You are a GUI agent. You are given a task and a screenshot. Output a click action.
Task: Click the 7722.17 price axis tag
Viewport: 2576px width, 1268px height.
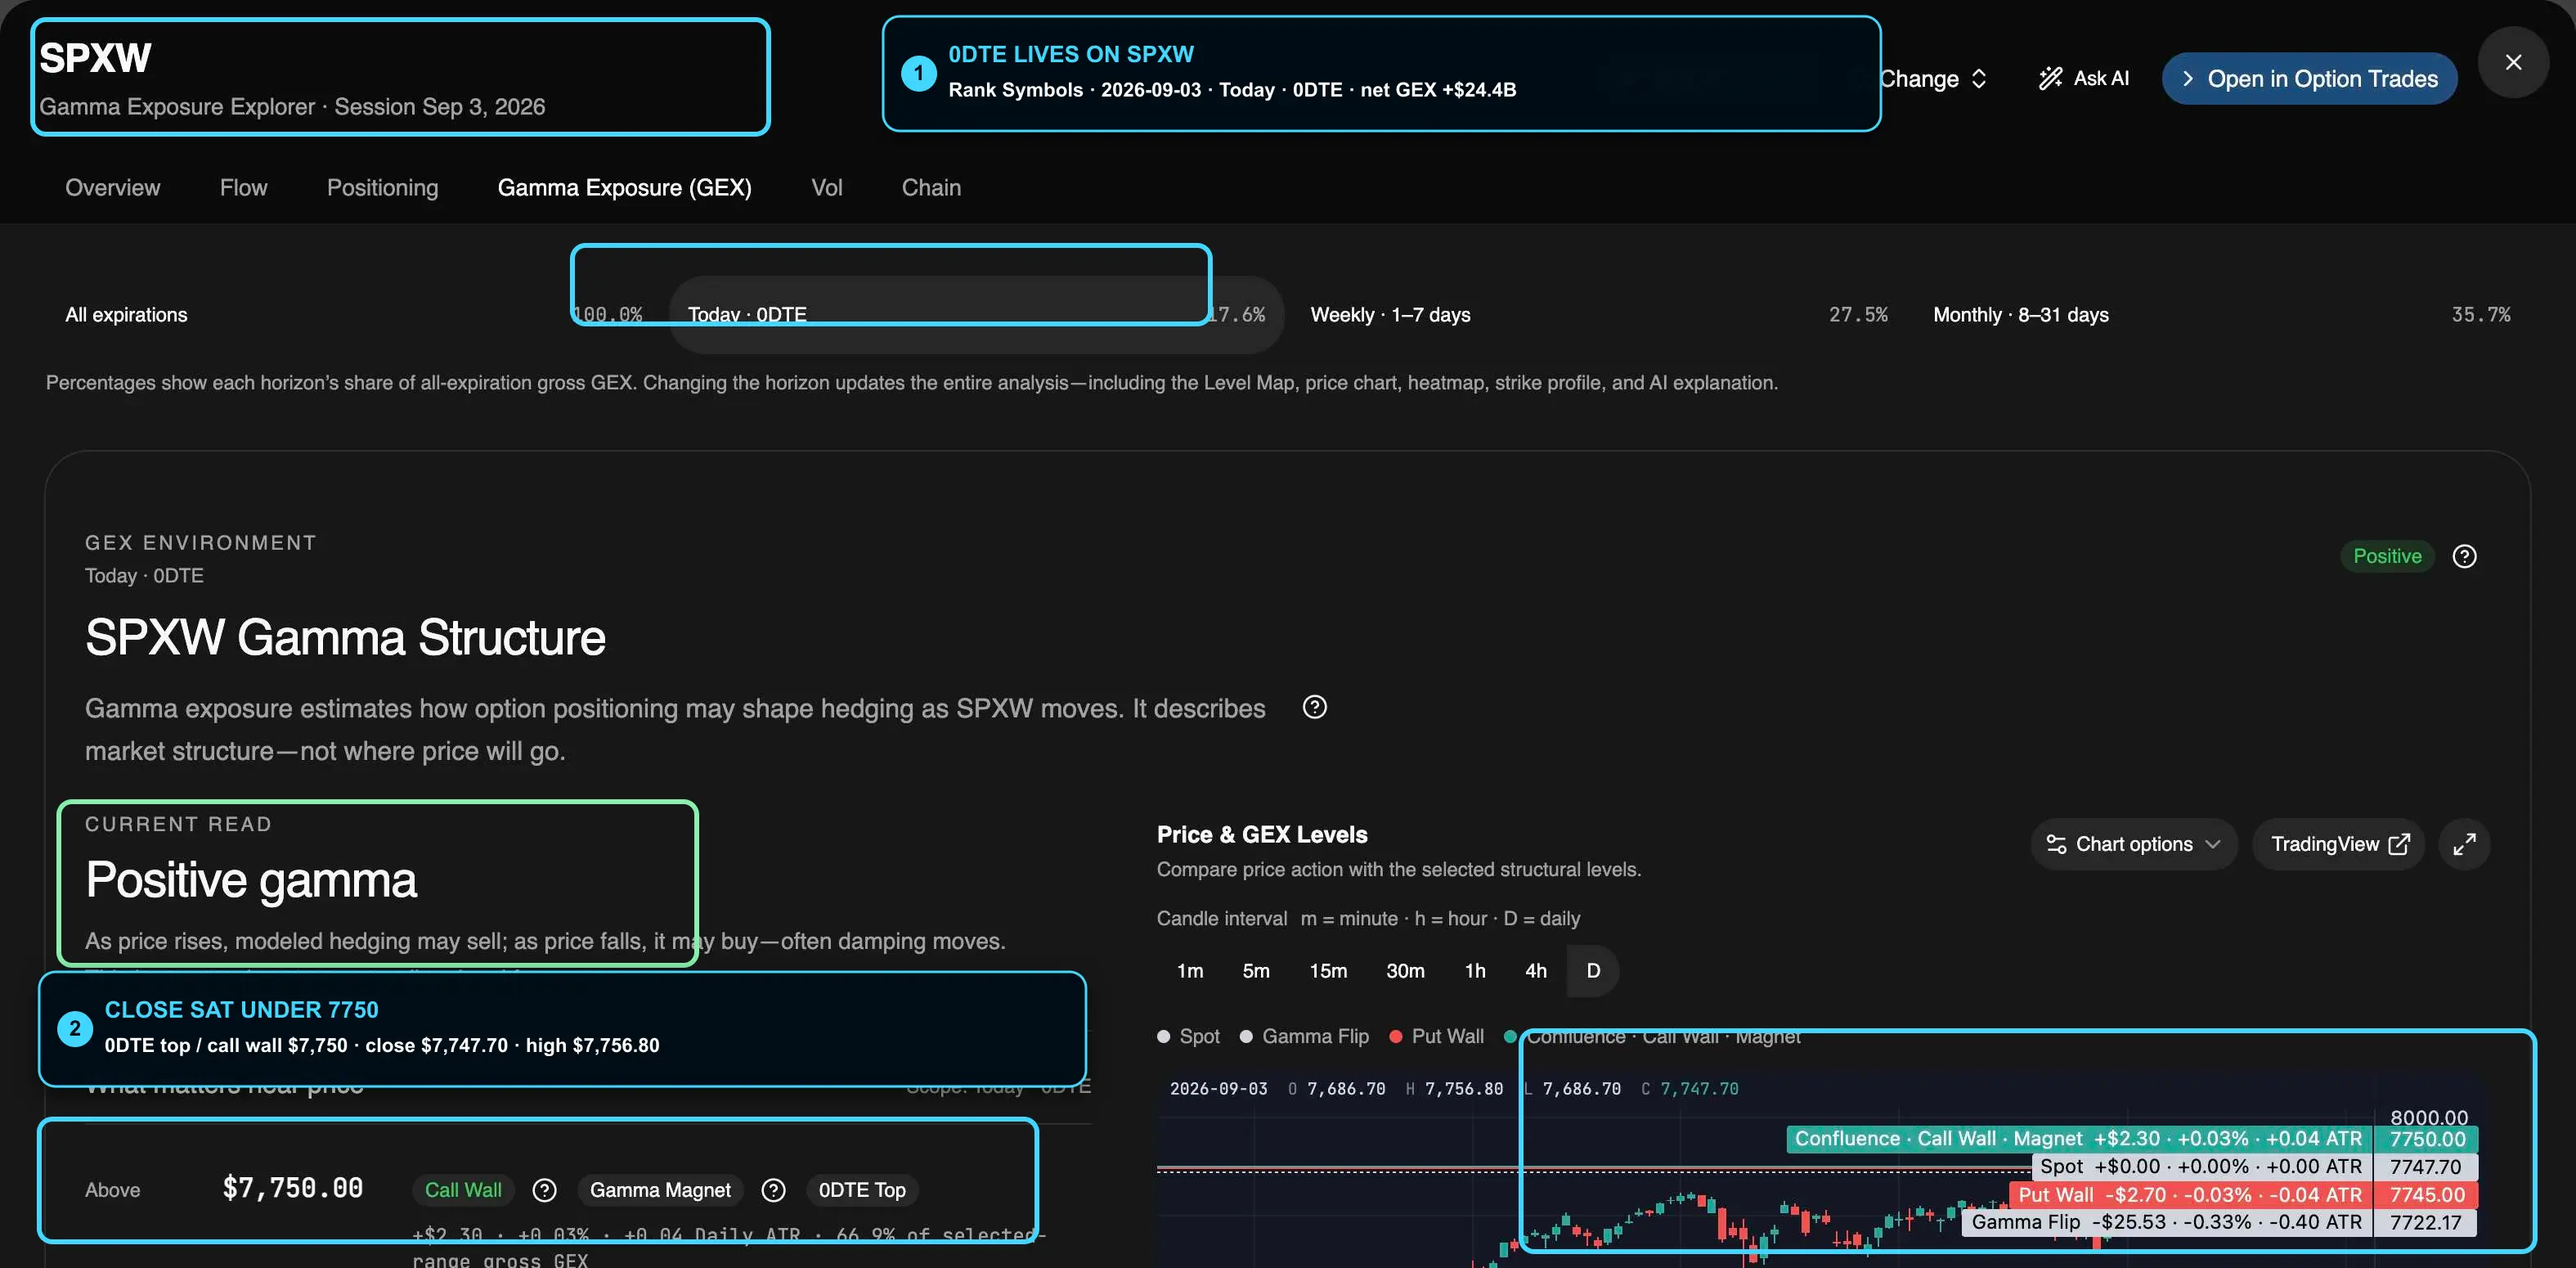tap(2427, 1222)
